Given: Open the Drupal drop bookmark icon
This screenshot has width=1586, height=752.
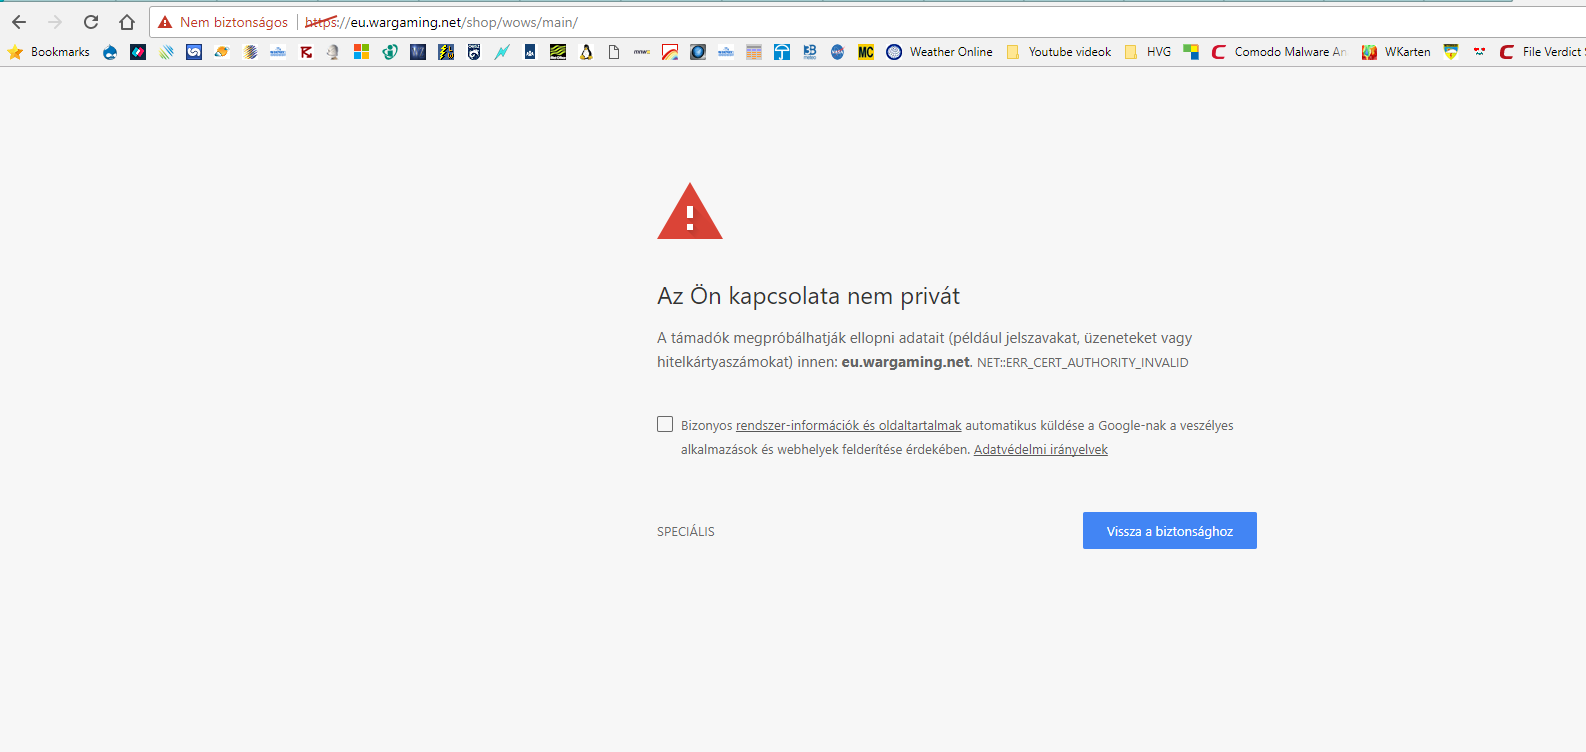Looking at the screenshot, I should click(x=109, y=52).
